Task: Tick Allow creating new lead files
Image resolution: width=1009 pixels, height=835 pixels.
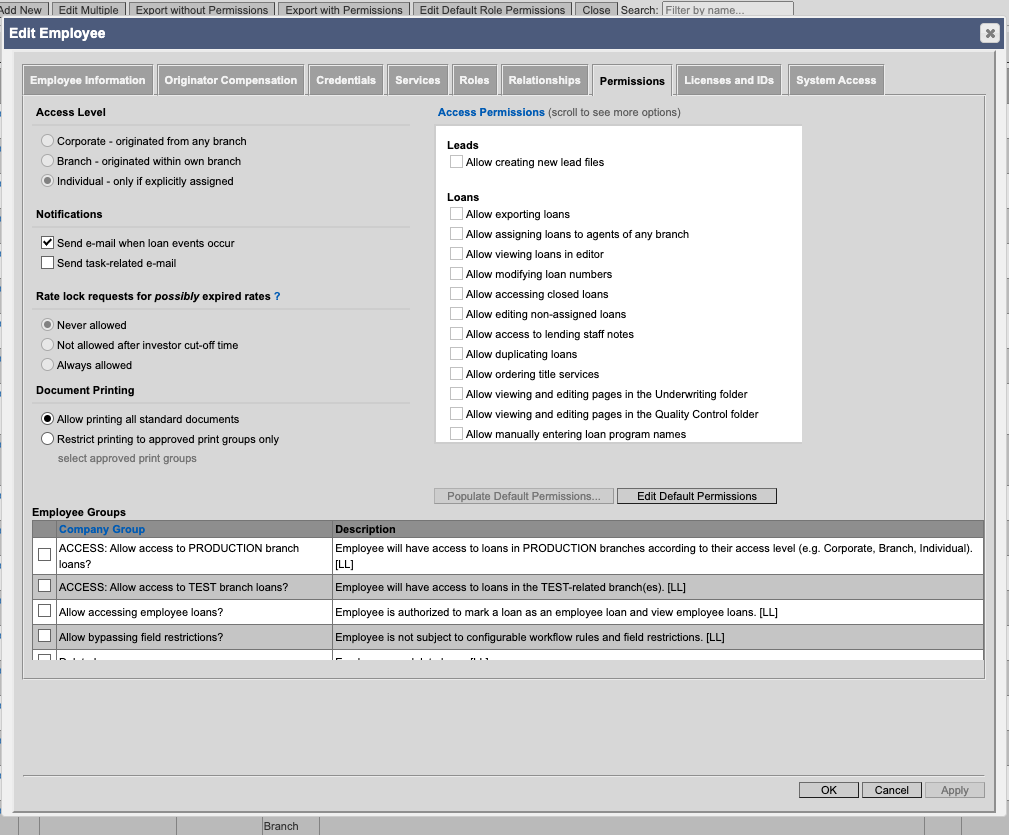Action: [x=456, y=162]
